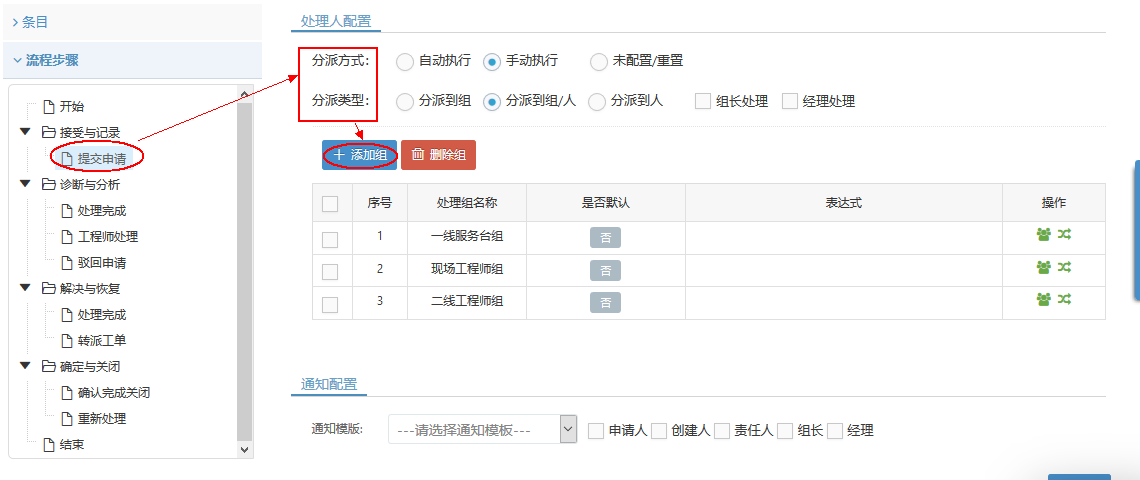Collapse the 诊断与分析 tree node
1140x480 pixels.
pyautogui.click(x=25, y=185)
